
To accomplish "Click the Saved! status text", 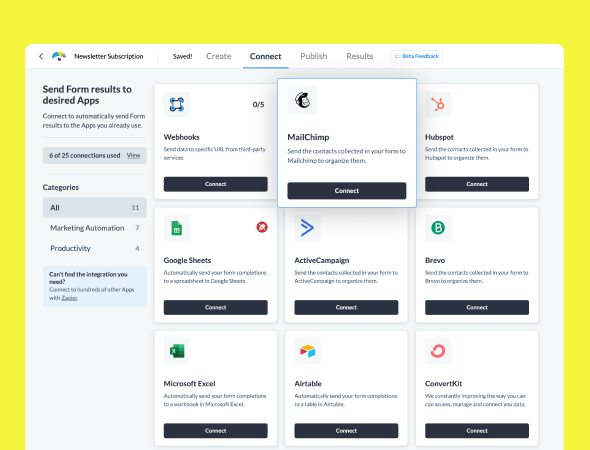I will [x=182, y=56].
